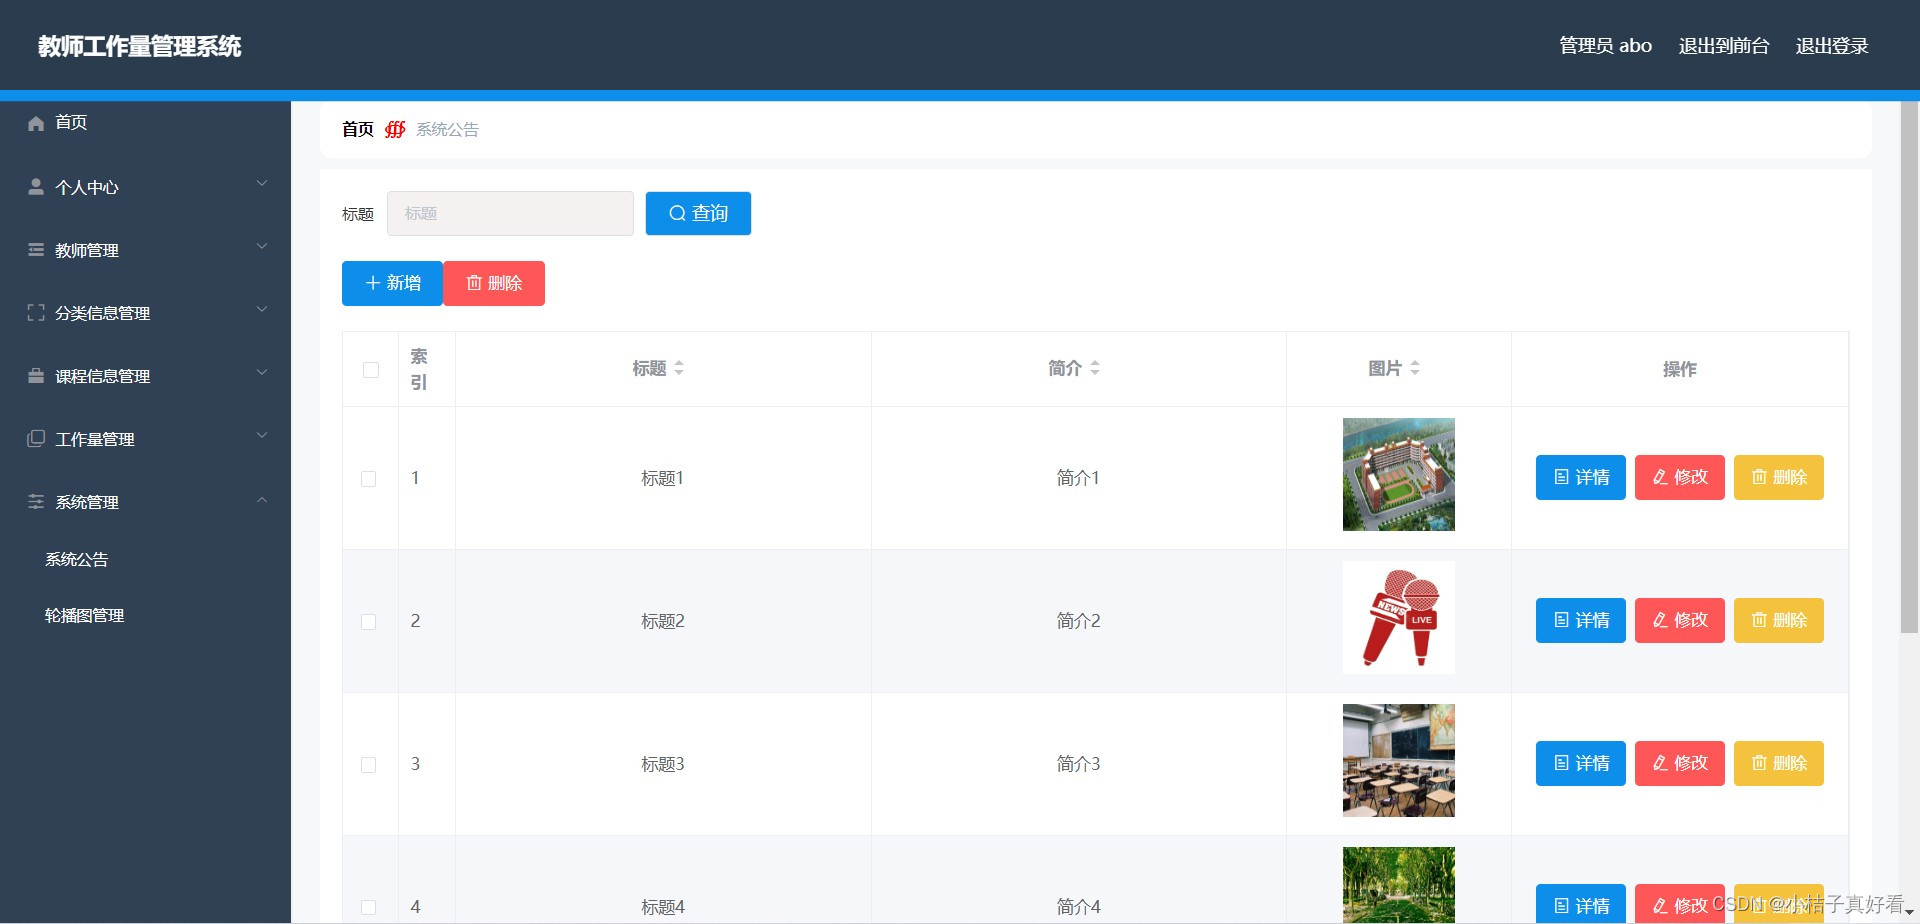Click the red 删除 batch delete button

(x=494, y=283)
